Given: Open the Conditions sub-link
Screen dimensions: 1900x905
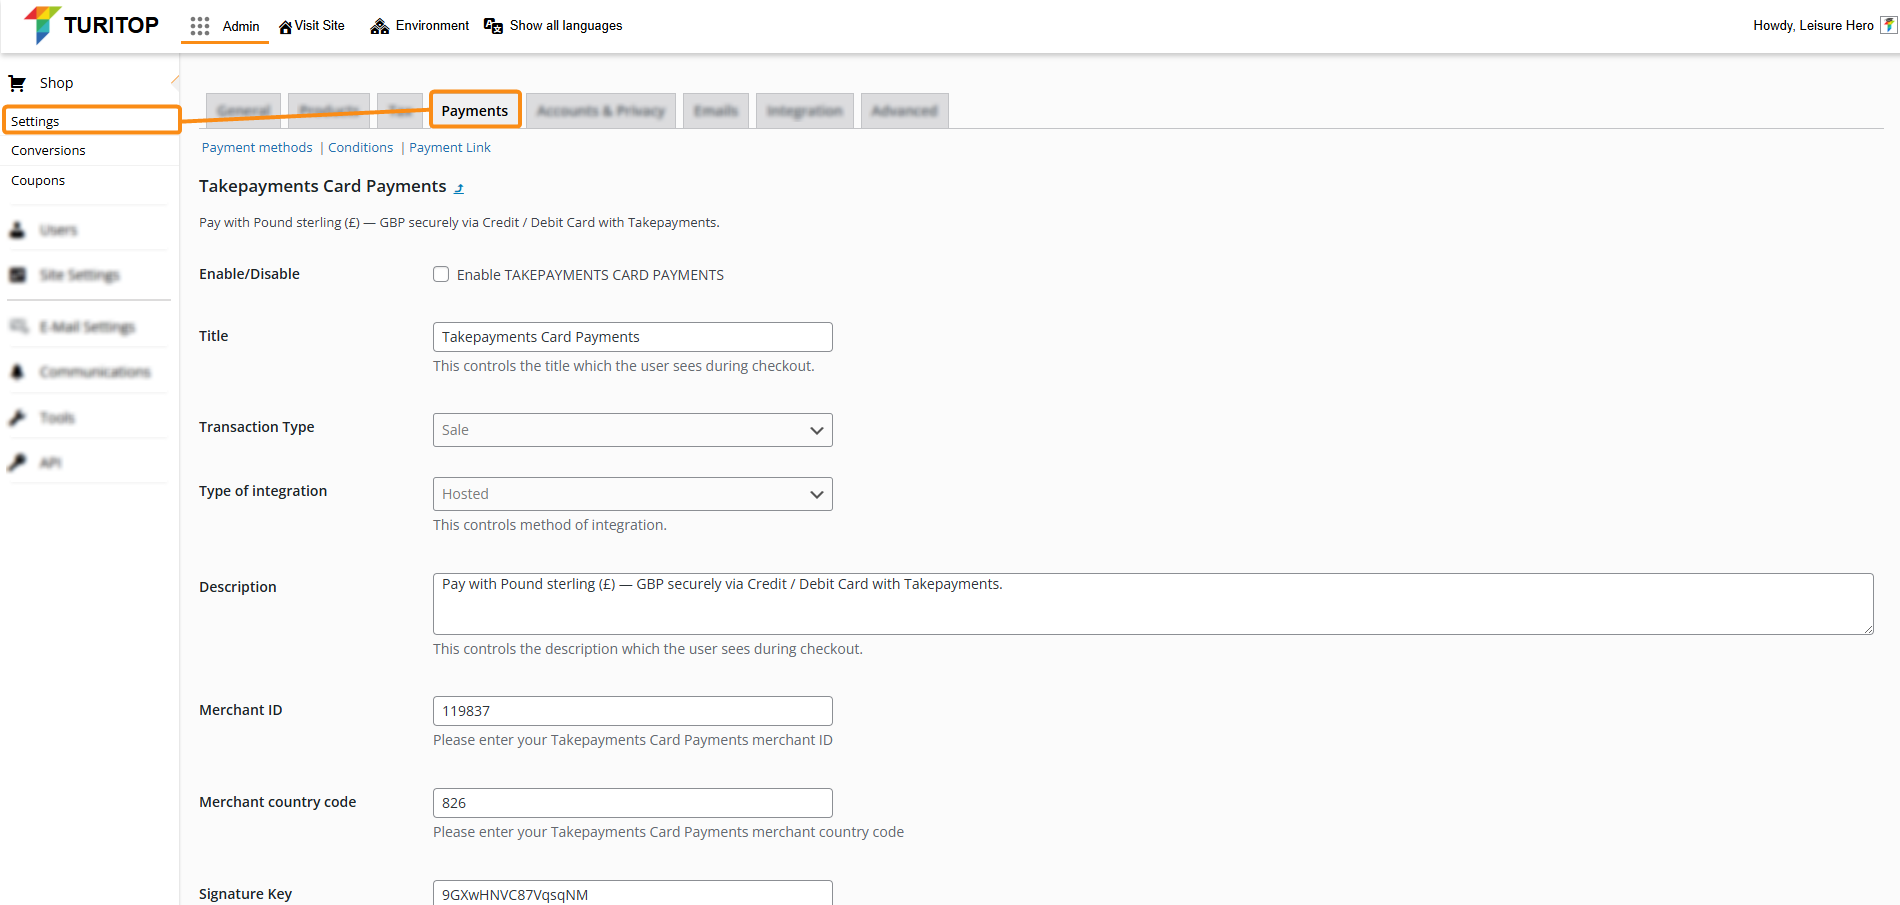Looking at the screenshot, I should (360, 148).
